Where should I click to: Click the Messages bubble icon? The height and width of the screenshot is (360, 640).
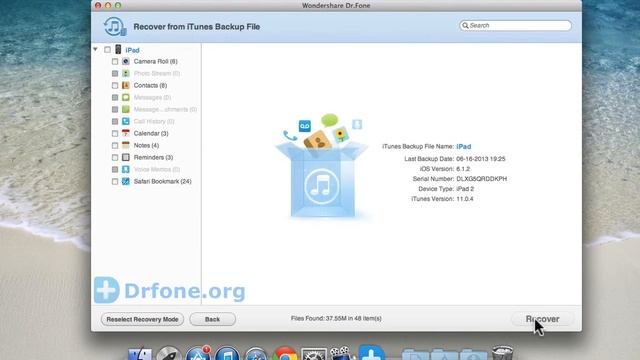pos(126,97)
